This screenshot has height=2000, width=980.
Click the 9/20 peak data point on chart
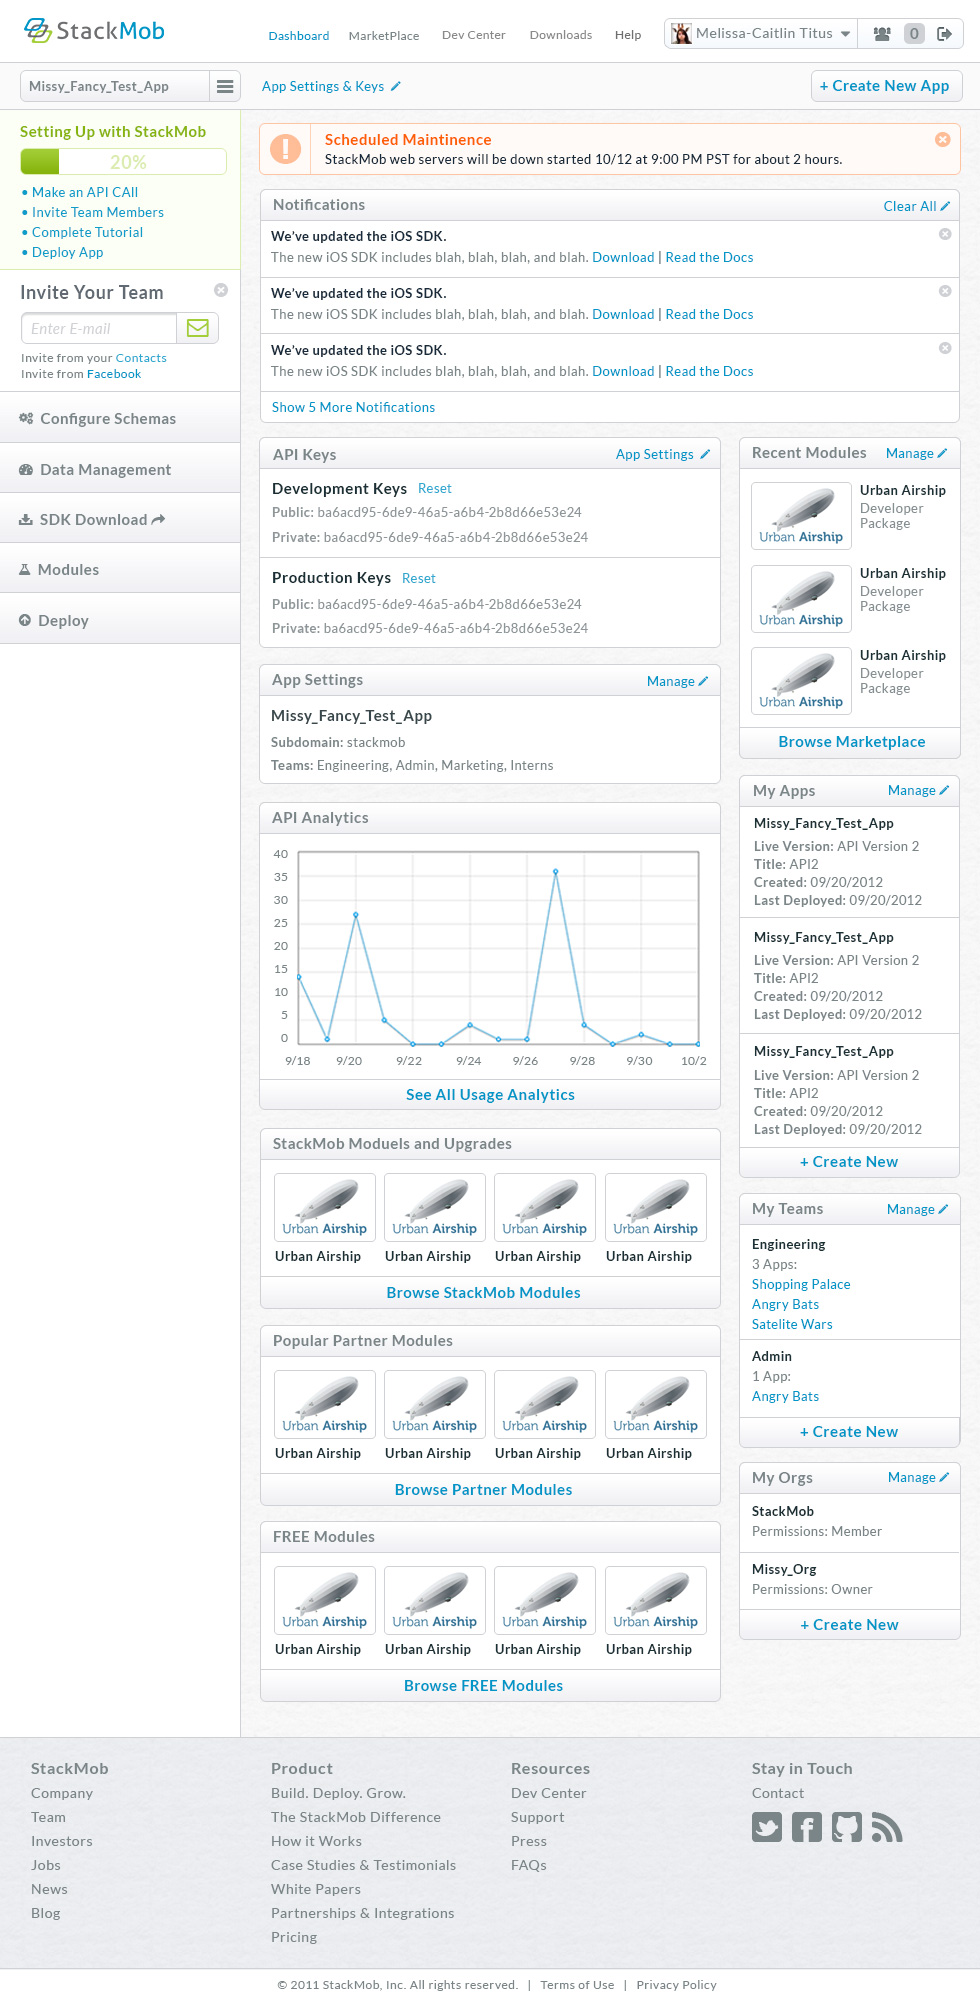click(355, 915)
